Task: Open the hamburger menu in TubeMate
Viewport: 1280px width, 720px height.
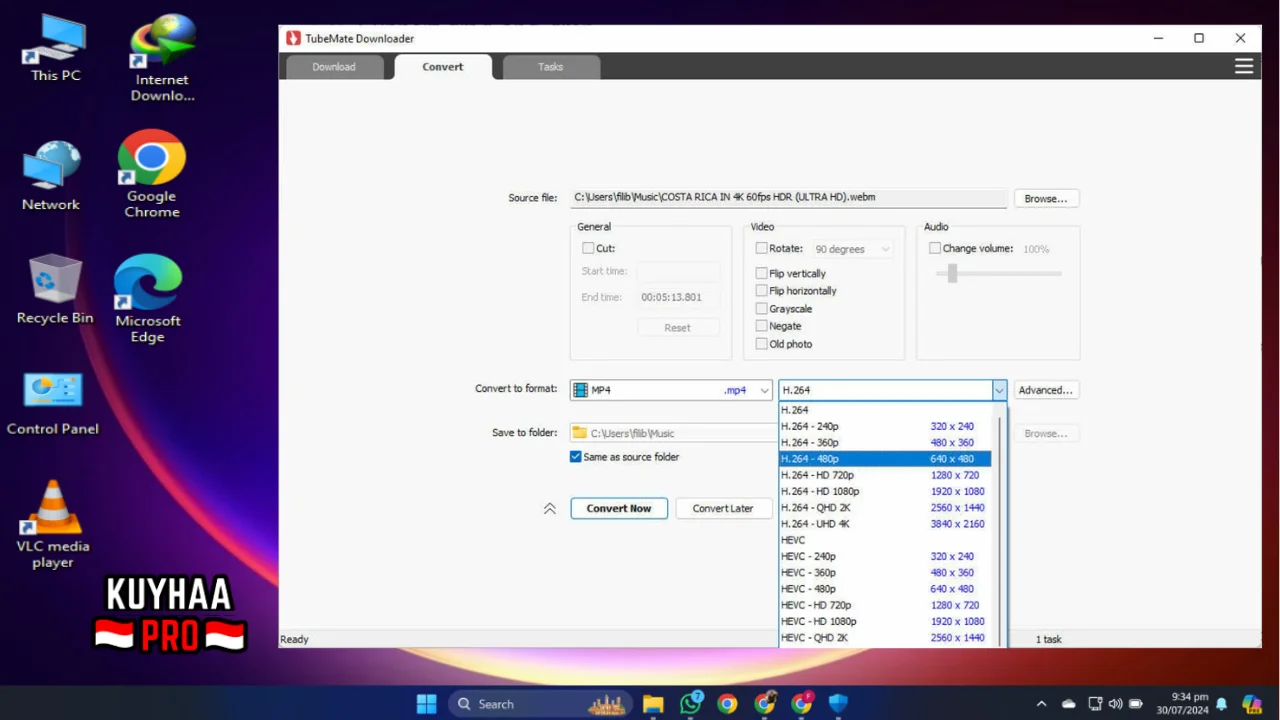Action: 1244,66
